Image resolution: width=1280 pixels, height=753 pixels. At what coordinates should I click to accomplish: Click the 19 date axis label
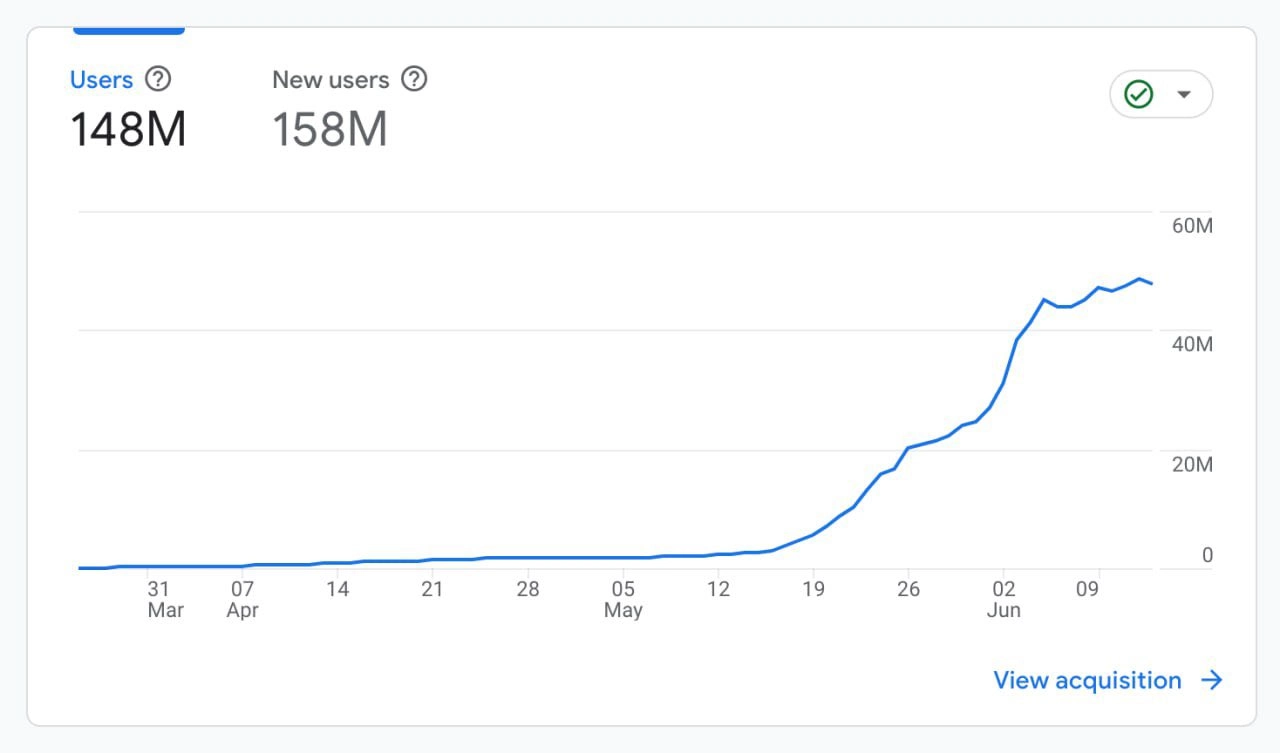[813, 589]
